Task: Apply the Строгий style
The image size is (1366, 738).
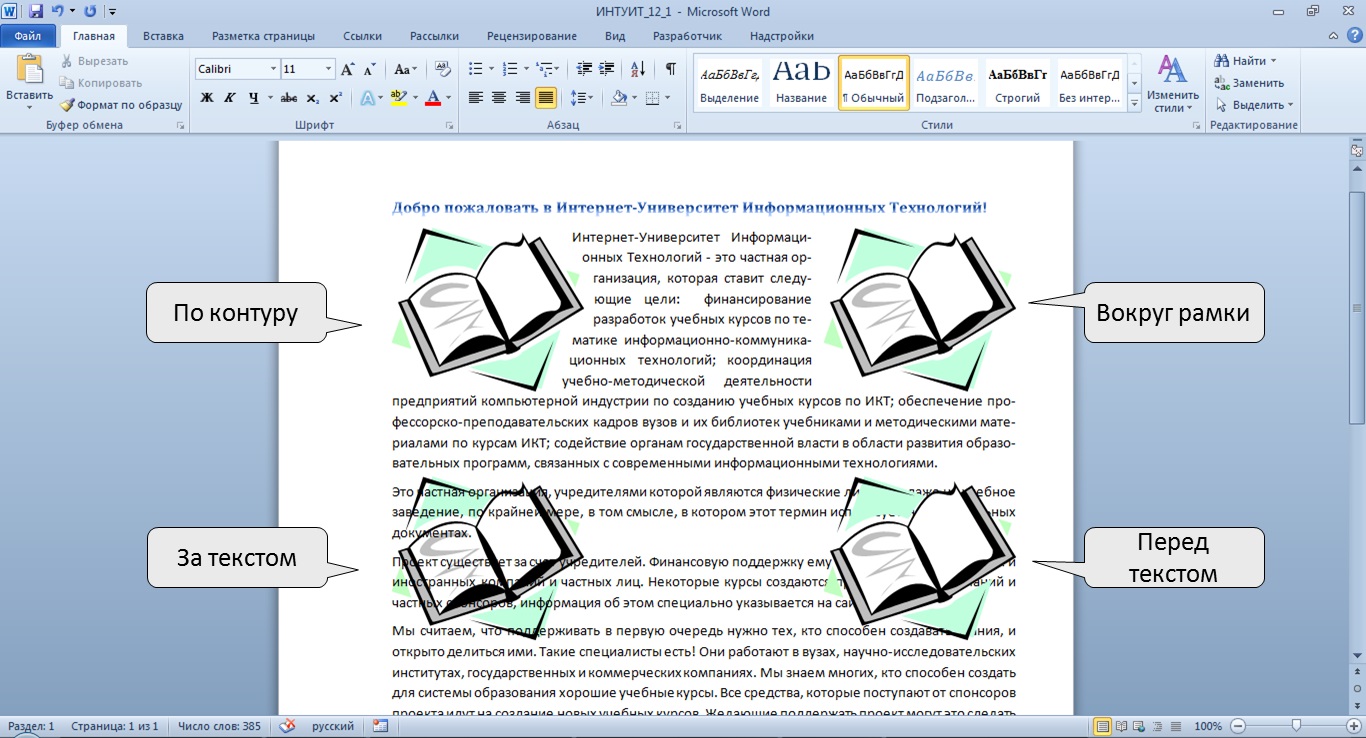Action: (1017, 81)
